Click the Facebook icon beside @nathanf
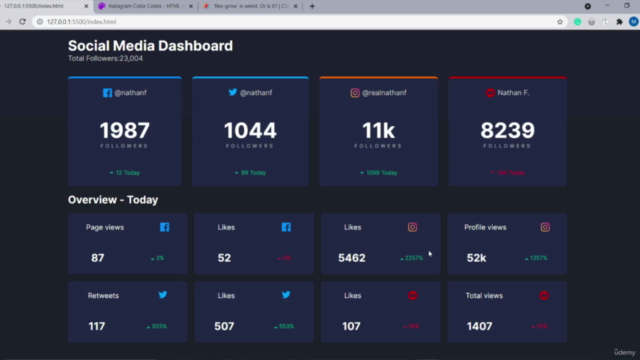Screen dimensions: 640x360 (x=107, y=93)
